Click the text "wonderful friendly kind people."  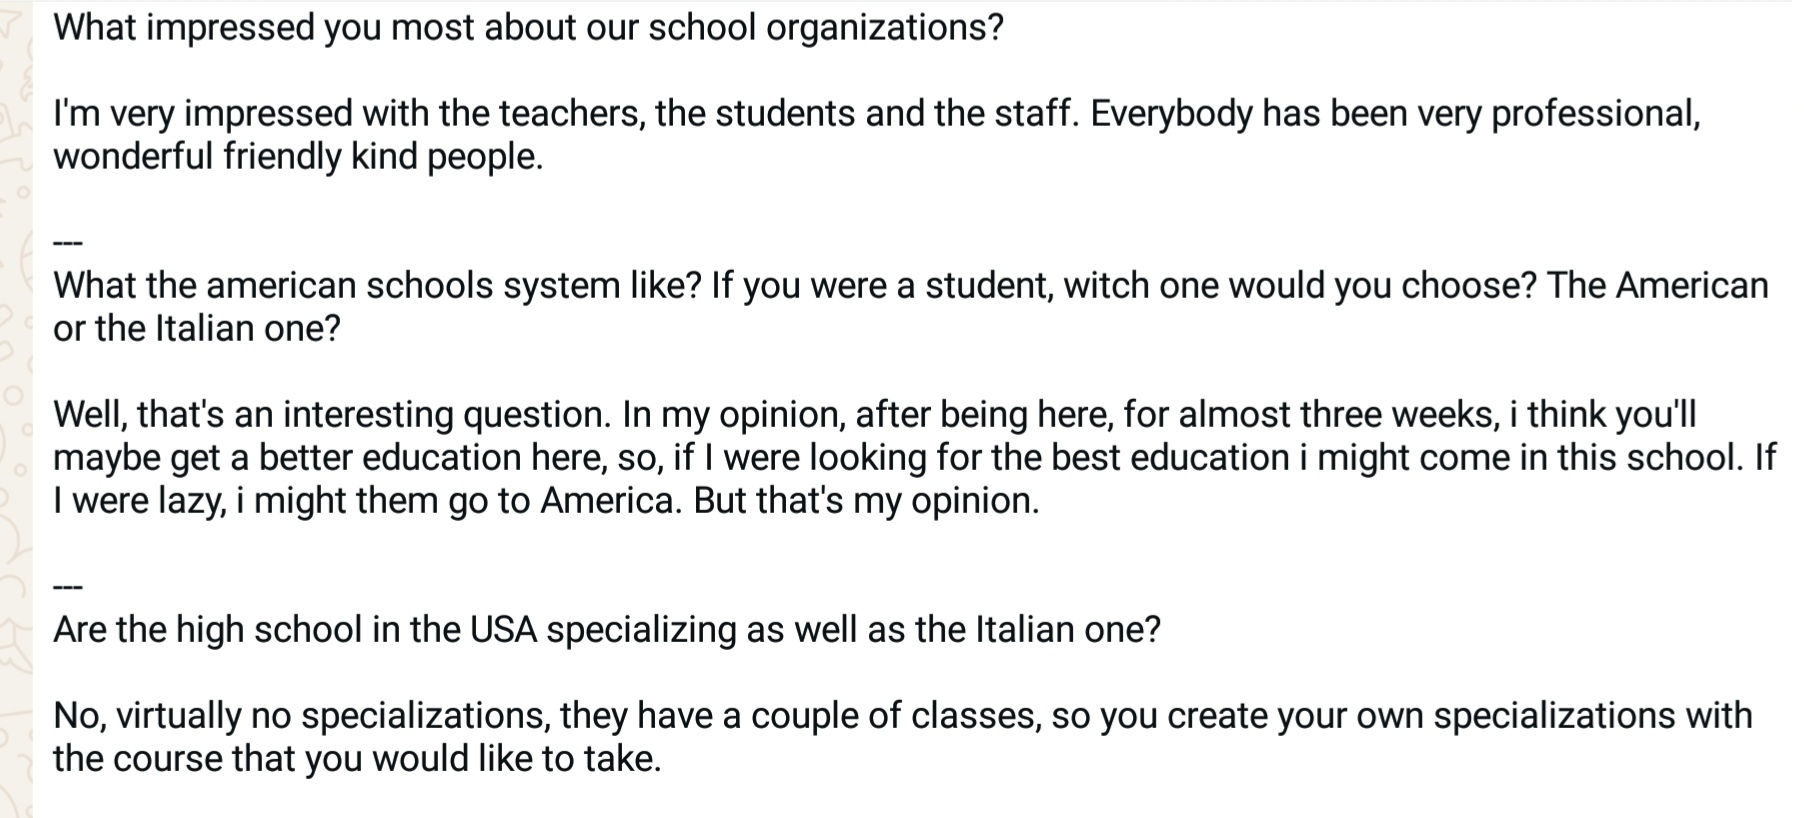pyautogui.click(x=298, y=157)
